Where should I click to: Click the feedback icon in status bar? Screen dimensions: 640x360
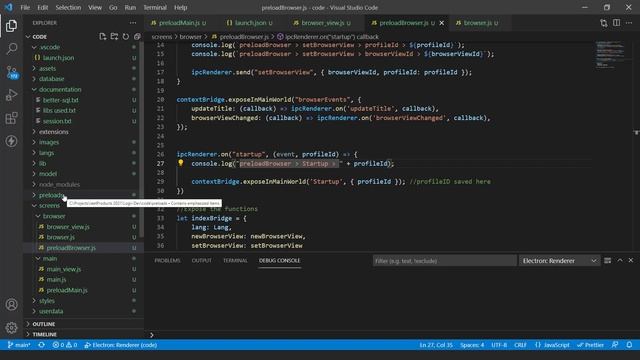615,345
